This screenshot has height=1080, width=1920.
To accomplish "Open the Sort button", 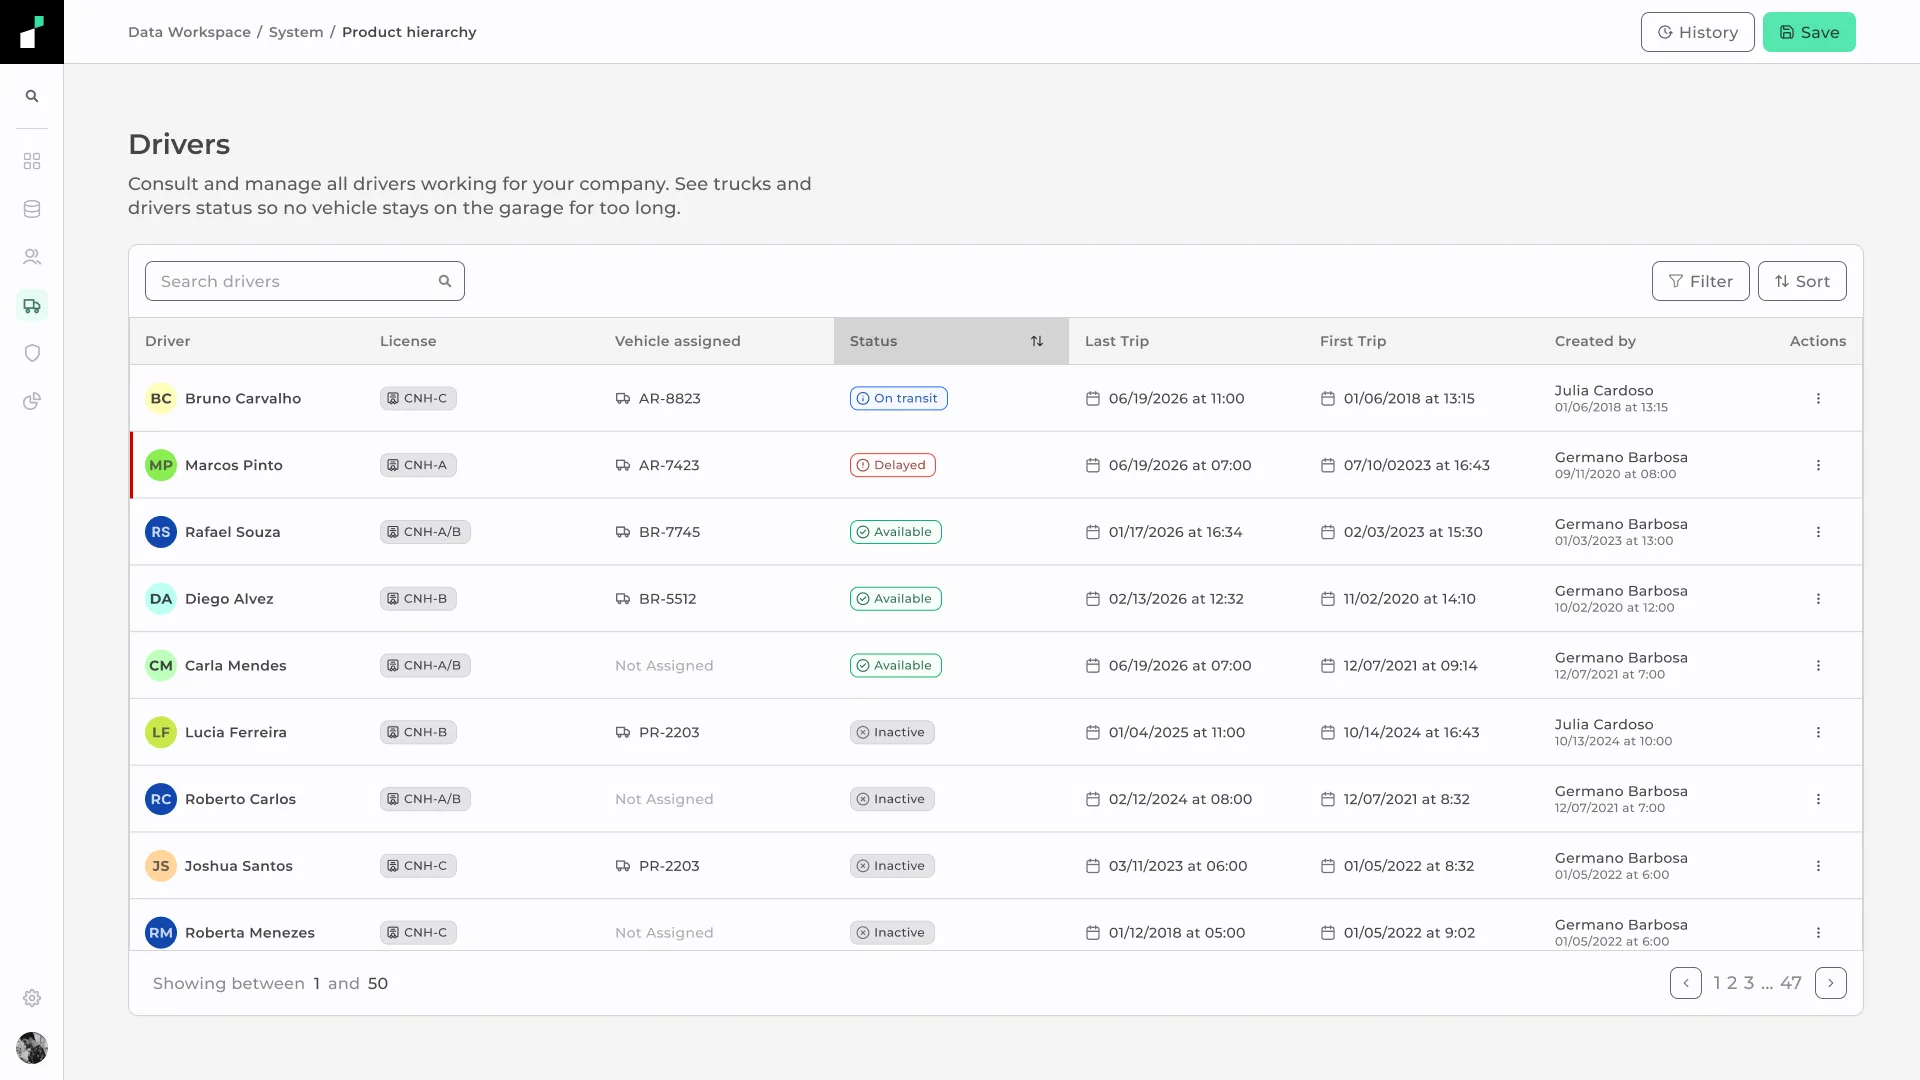I will coord(1802,281).
